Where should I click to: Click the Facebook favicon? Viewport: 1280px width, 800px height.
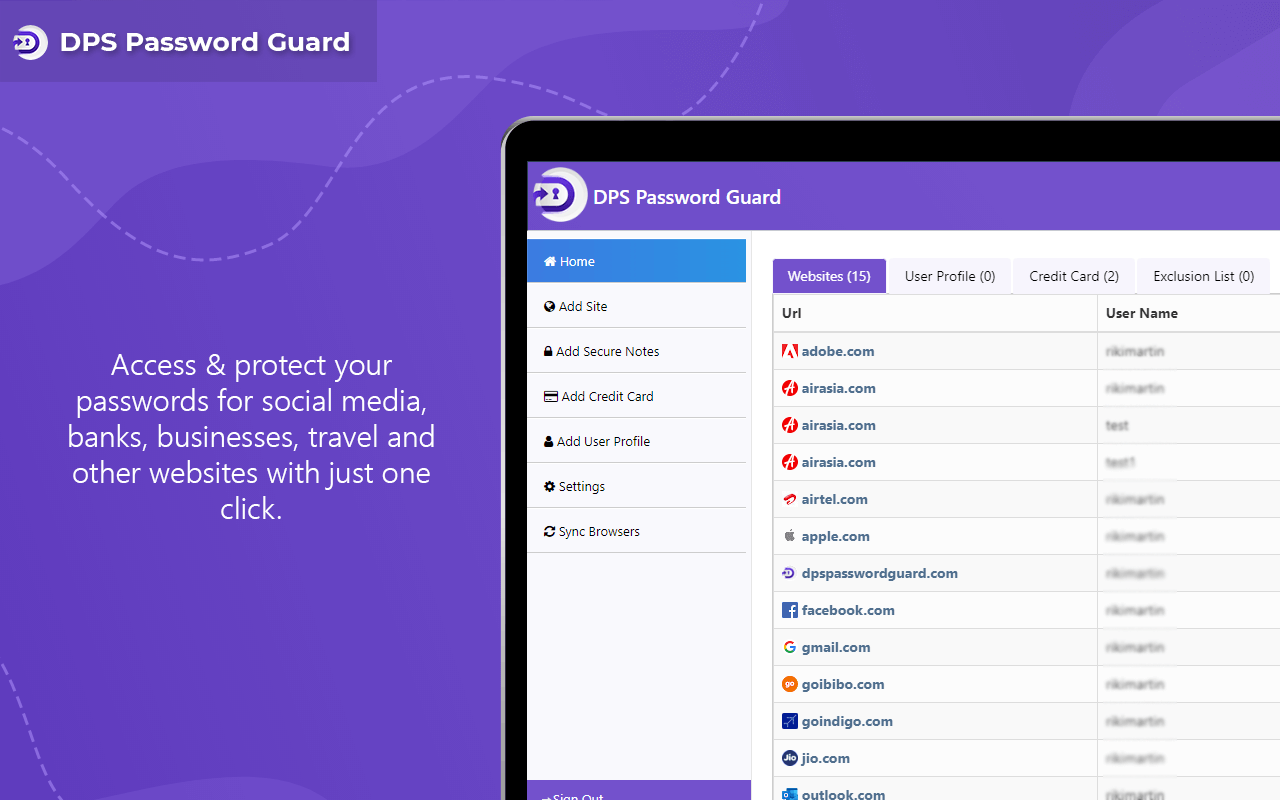[x=790, y=610]
